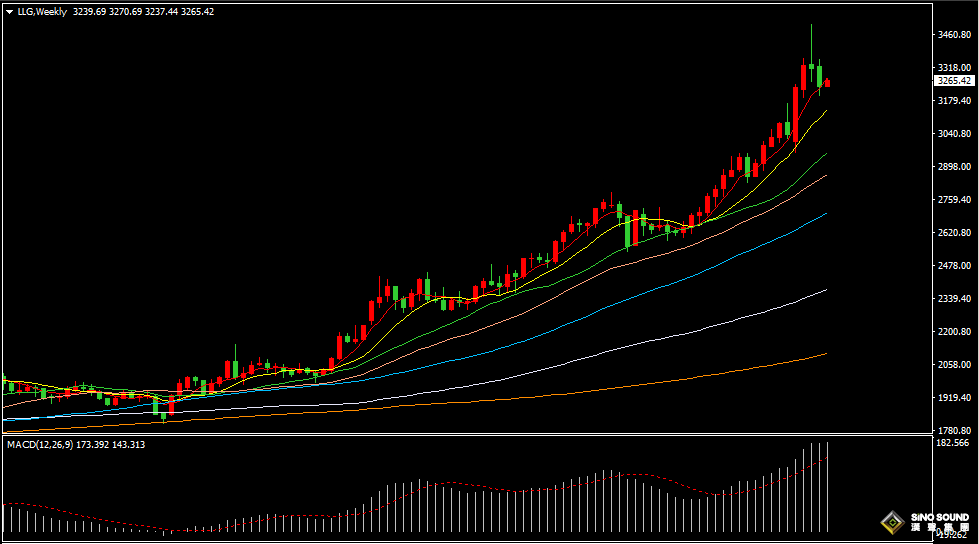Click the 182.566 MACD scale value

[x=951, y=442]
